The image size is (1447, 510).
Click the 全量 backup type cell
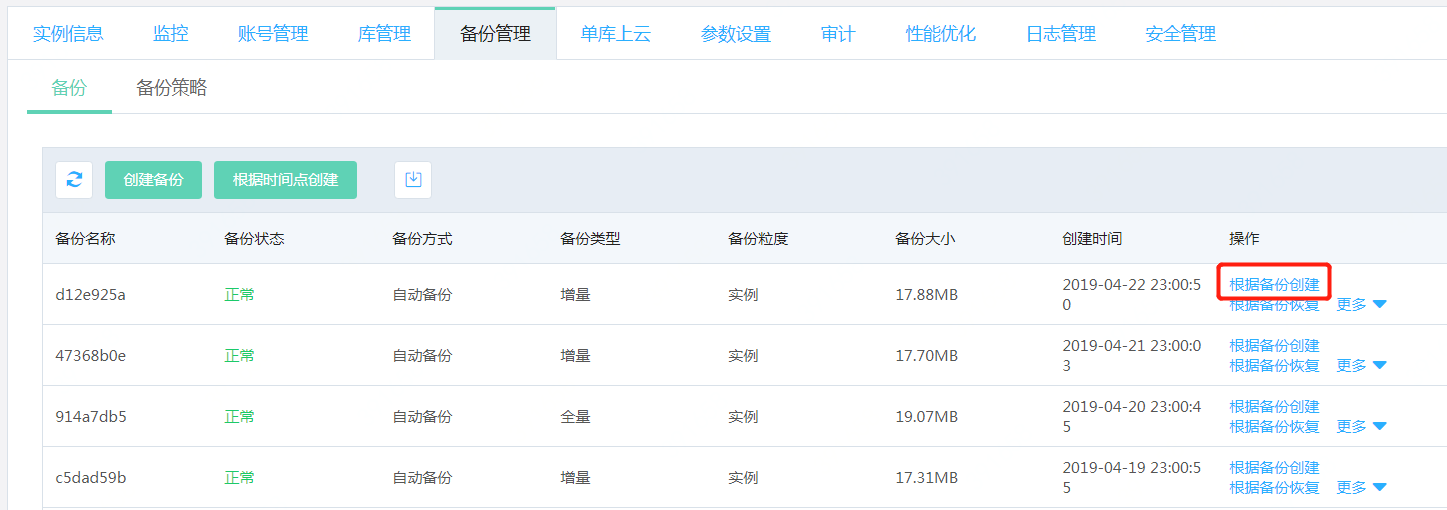[x=575, y=417]
